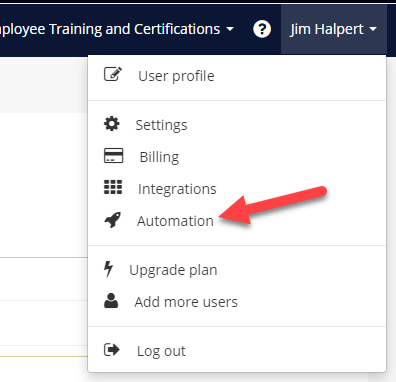Click the Automation rocket icon
This screenshot has height=382, width=396.
point(113,220)
